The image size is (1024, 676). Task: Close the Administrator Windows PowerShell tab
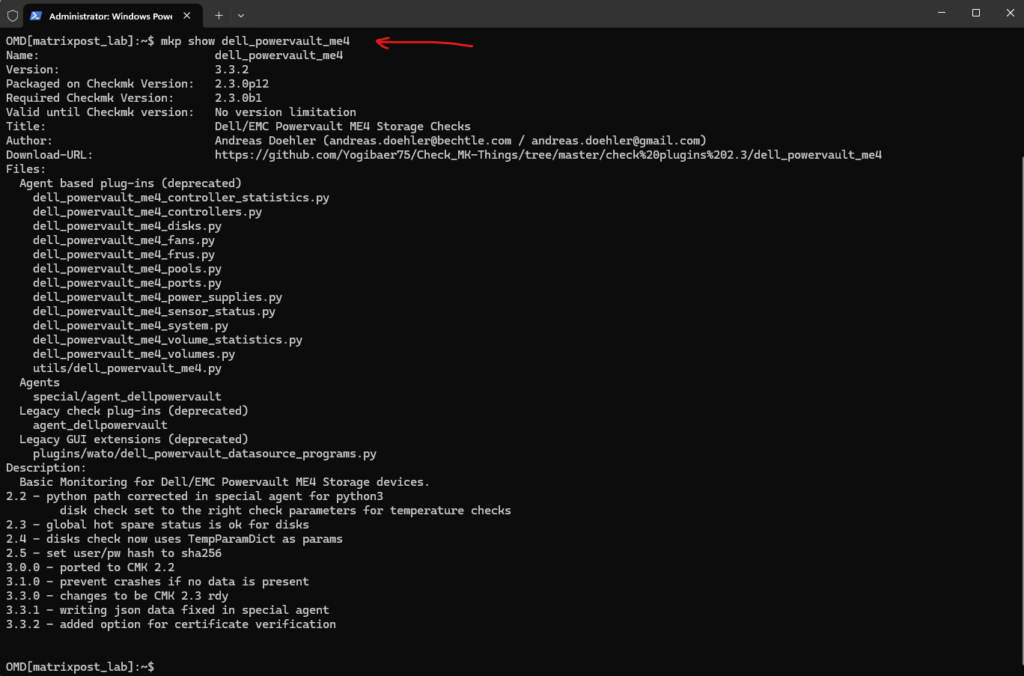click(x=190, y=15)
